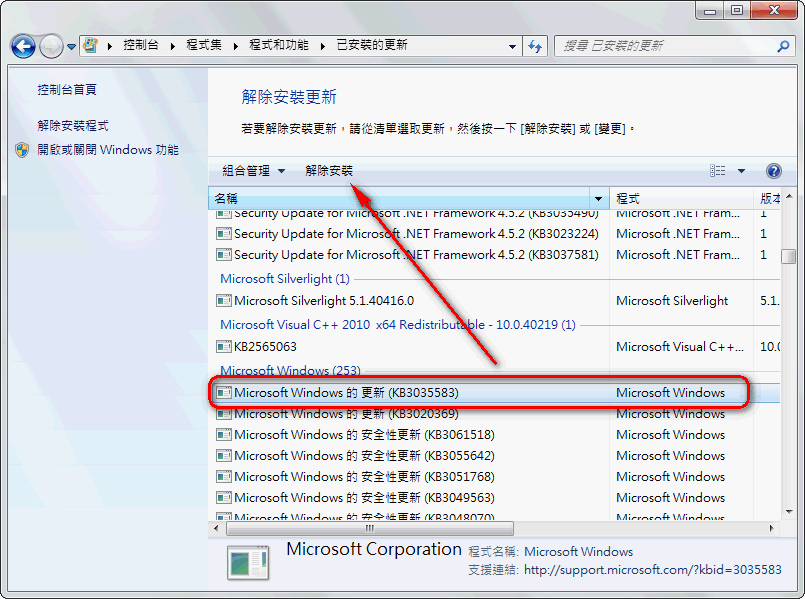Open the 解除安裝程式 link

tap(73, 125)
